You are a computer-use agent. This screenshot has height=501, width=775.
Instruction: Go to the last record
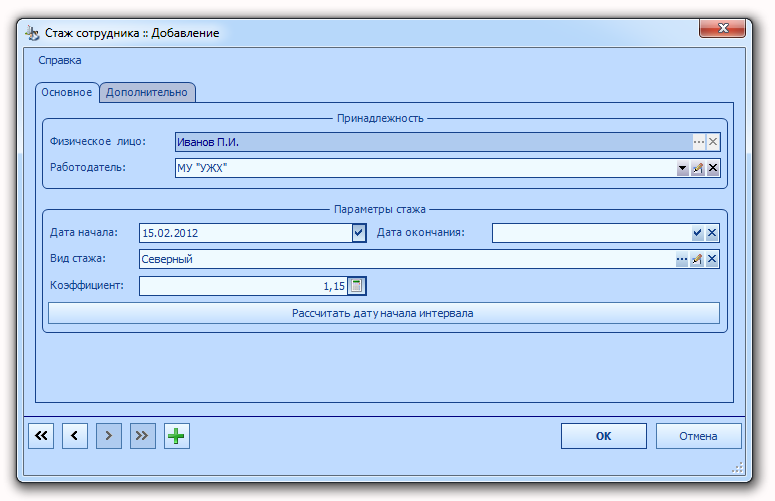coord(142,436)
